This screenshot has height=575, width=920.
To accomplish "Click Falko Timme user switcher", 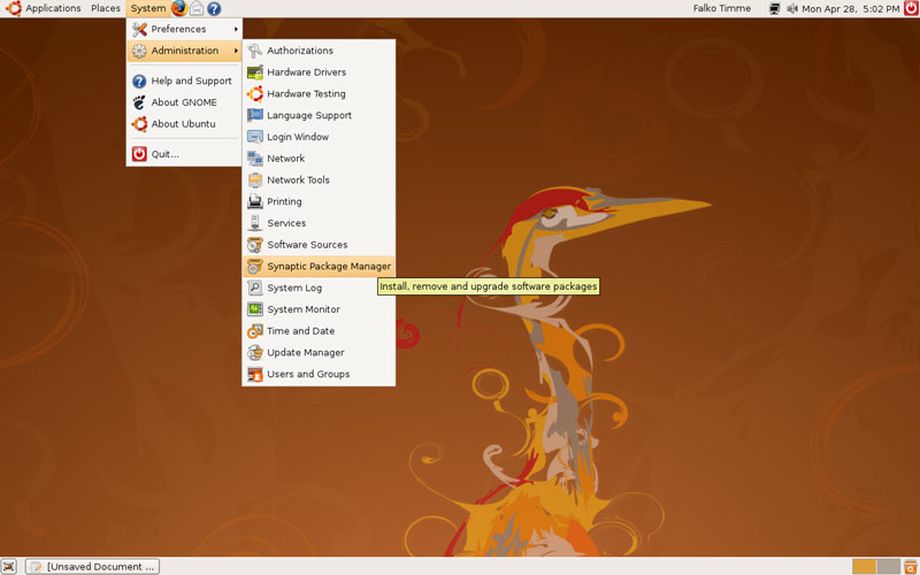I will point(721,8).
